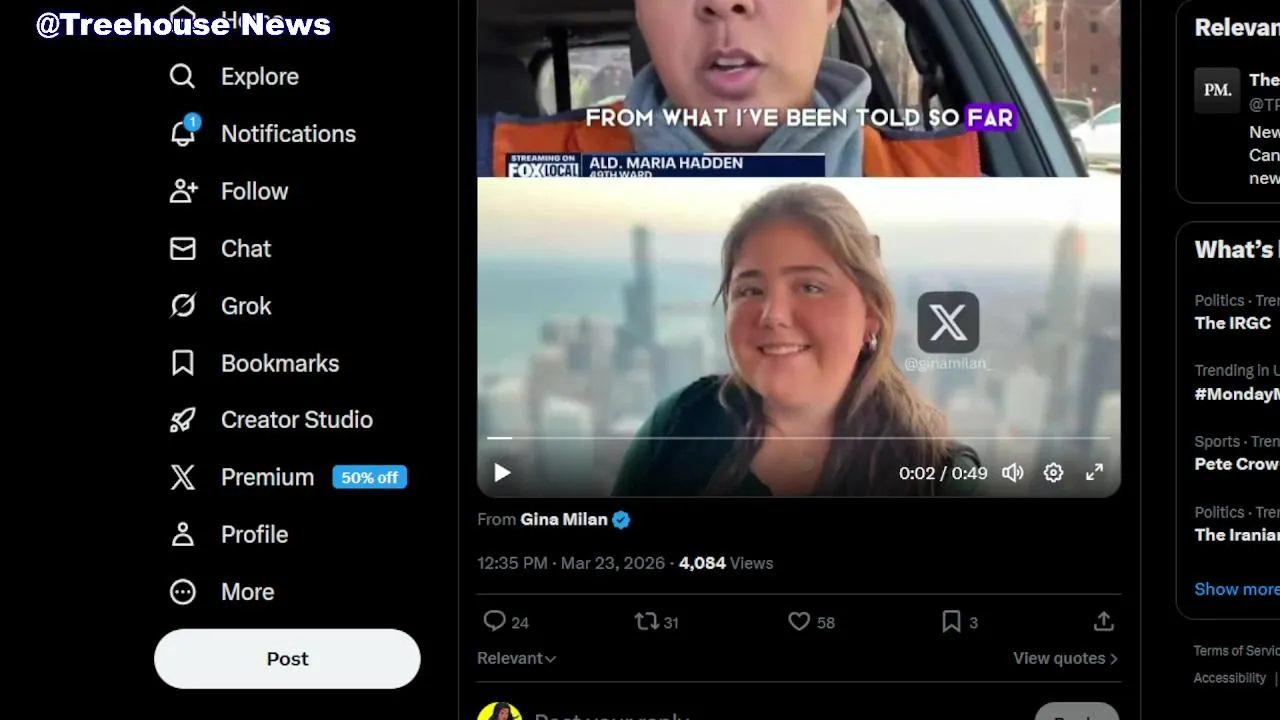This screenshot has width=1280, height=720.
Task: Like the post with the heart
Action: (799, 622)
